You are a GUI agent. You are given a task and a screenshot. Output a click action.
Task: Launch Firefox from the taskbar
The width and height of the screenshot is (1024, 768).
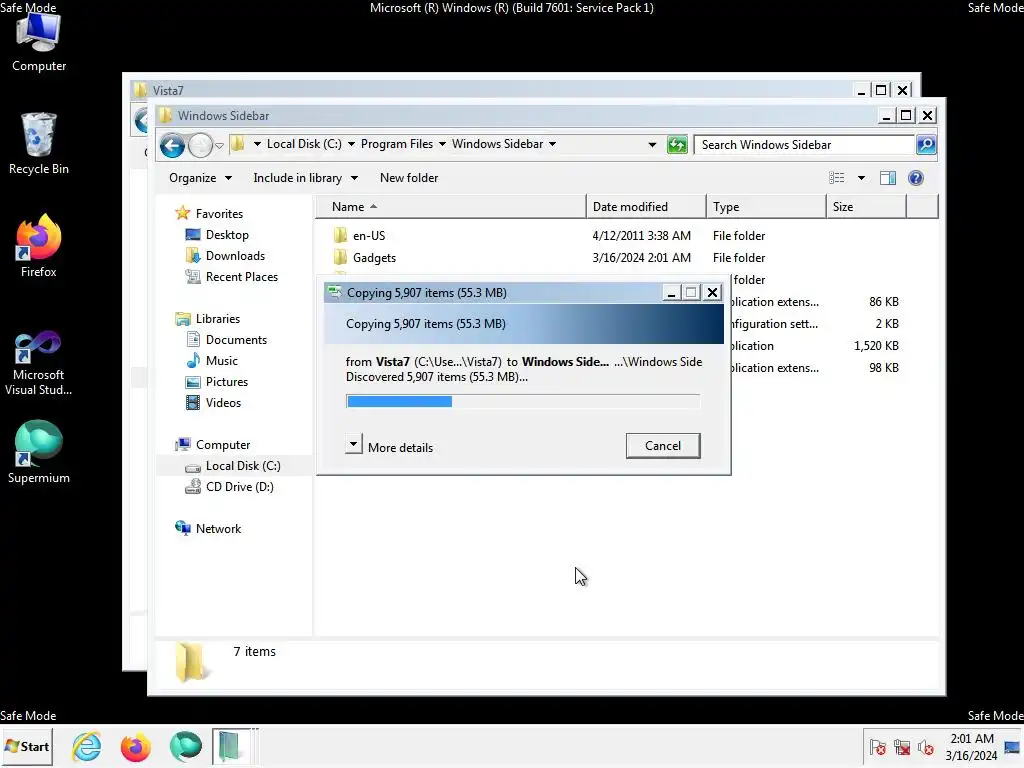pos(136,746)
